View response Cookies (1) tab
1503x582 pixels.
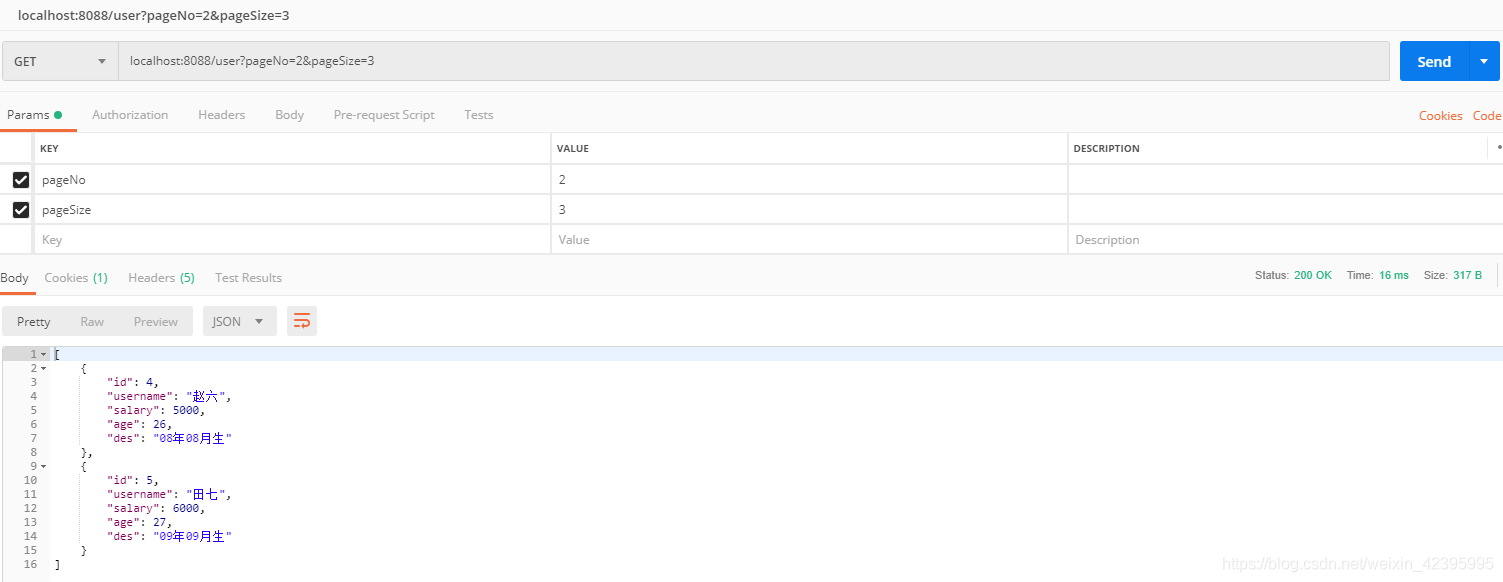click(x=76, y=278)
